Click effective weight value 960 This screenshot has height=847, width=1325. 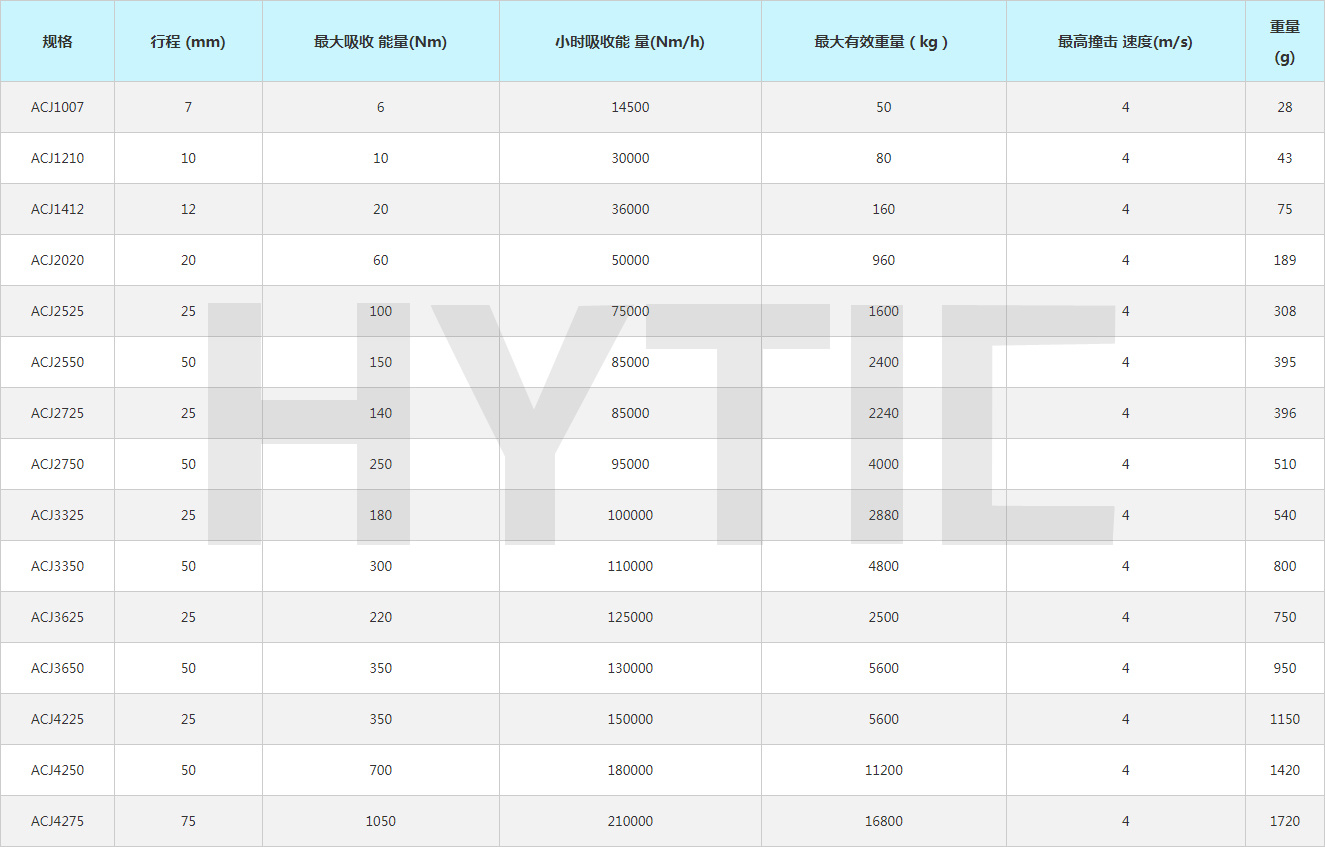point(884,260)
